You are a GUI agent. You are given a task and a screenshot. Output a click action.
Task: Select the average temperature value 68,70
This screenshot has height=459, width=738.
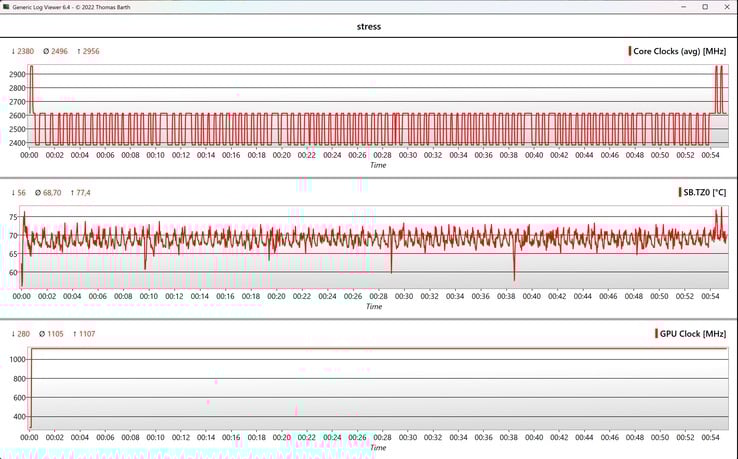52,193
